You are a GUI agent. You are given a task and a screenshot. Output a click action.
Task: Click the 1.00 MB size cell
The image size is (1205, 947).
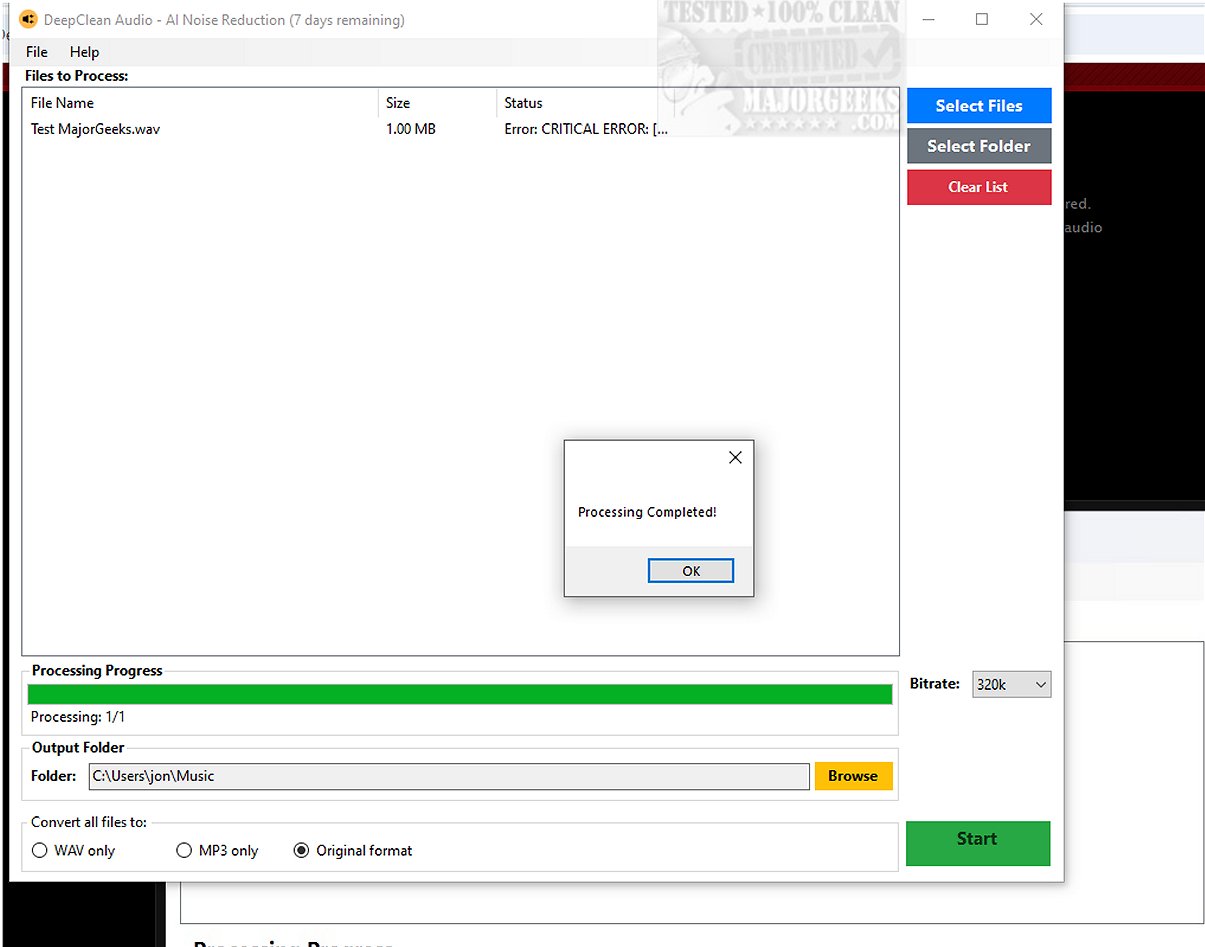pyautogui.click(x=411, y=129)
